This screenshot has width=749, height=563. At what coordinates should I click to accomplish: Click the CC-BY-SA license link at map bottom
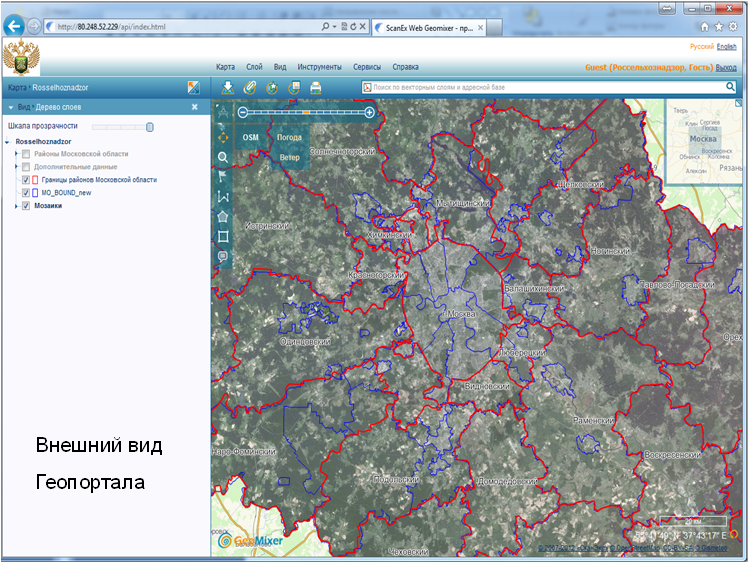tap(678, 548)
